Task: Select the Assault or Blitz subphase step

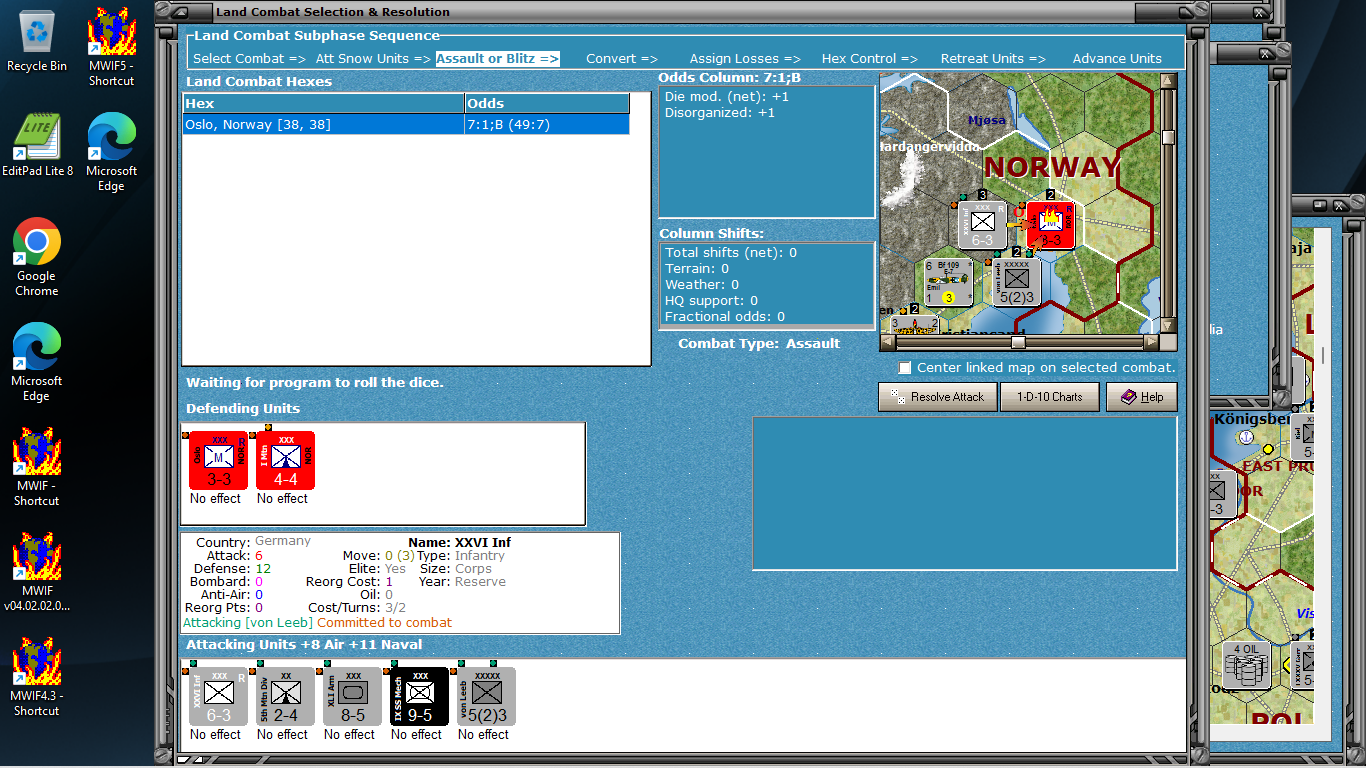Action: pos(498,59)
